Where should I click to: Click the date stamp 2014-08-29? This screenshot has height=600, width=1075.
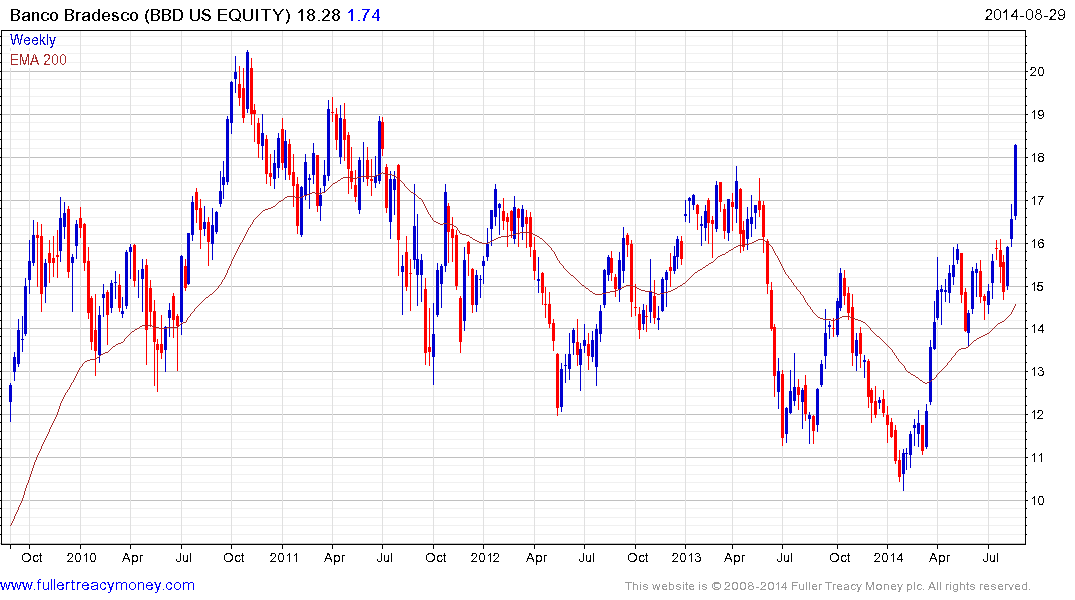point(1025,14)
